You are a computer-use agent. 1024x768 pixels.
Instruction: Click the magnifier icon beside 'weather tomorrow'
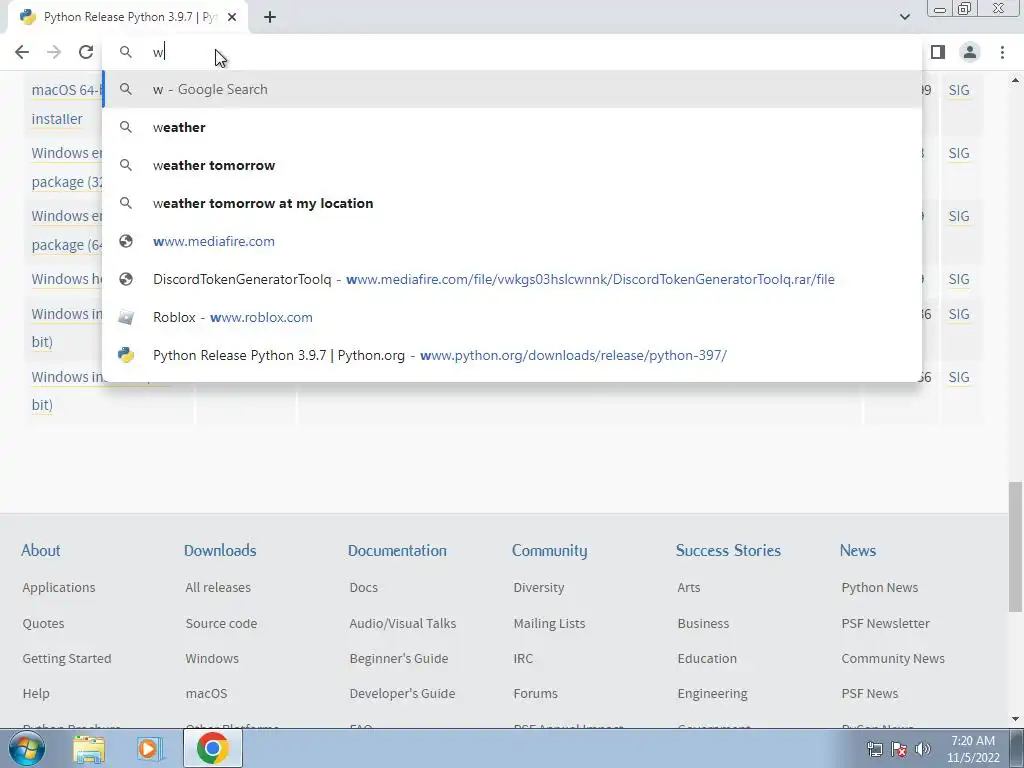pyautogui.click(x=125, y=165)
